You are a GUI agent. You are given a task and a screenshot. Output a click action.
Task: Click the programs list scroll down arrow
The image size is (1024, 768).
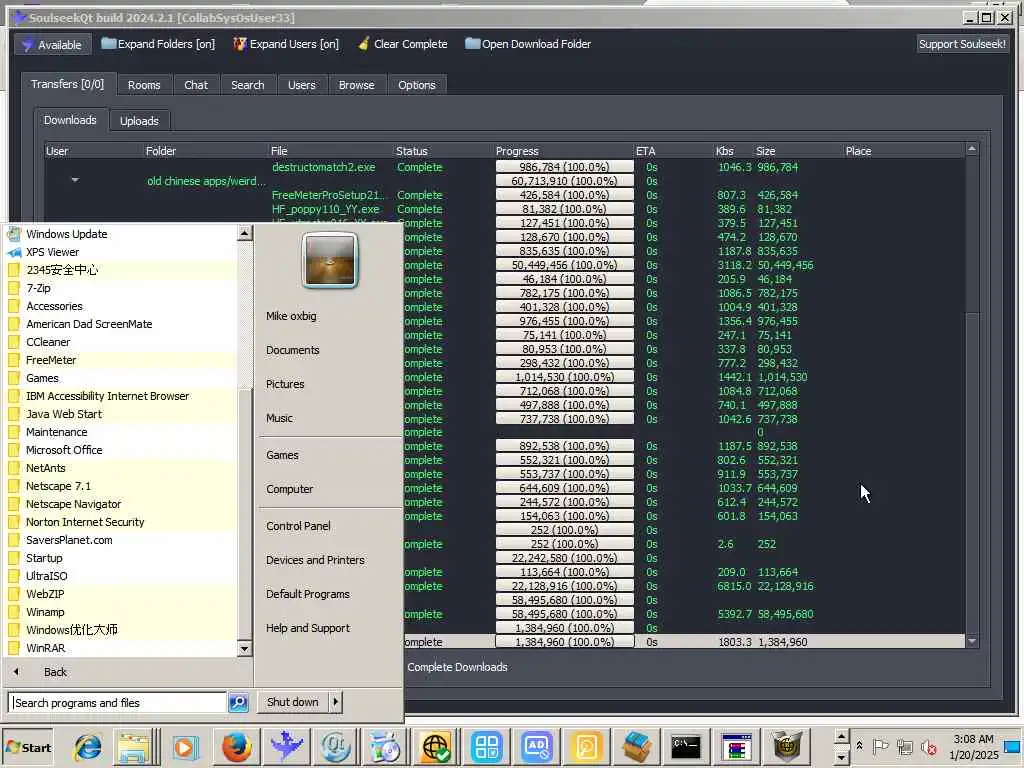pyautogui.click(x=245, y=648)
